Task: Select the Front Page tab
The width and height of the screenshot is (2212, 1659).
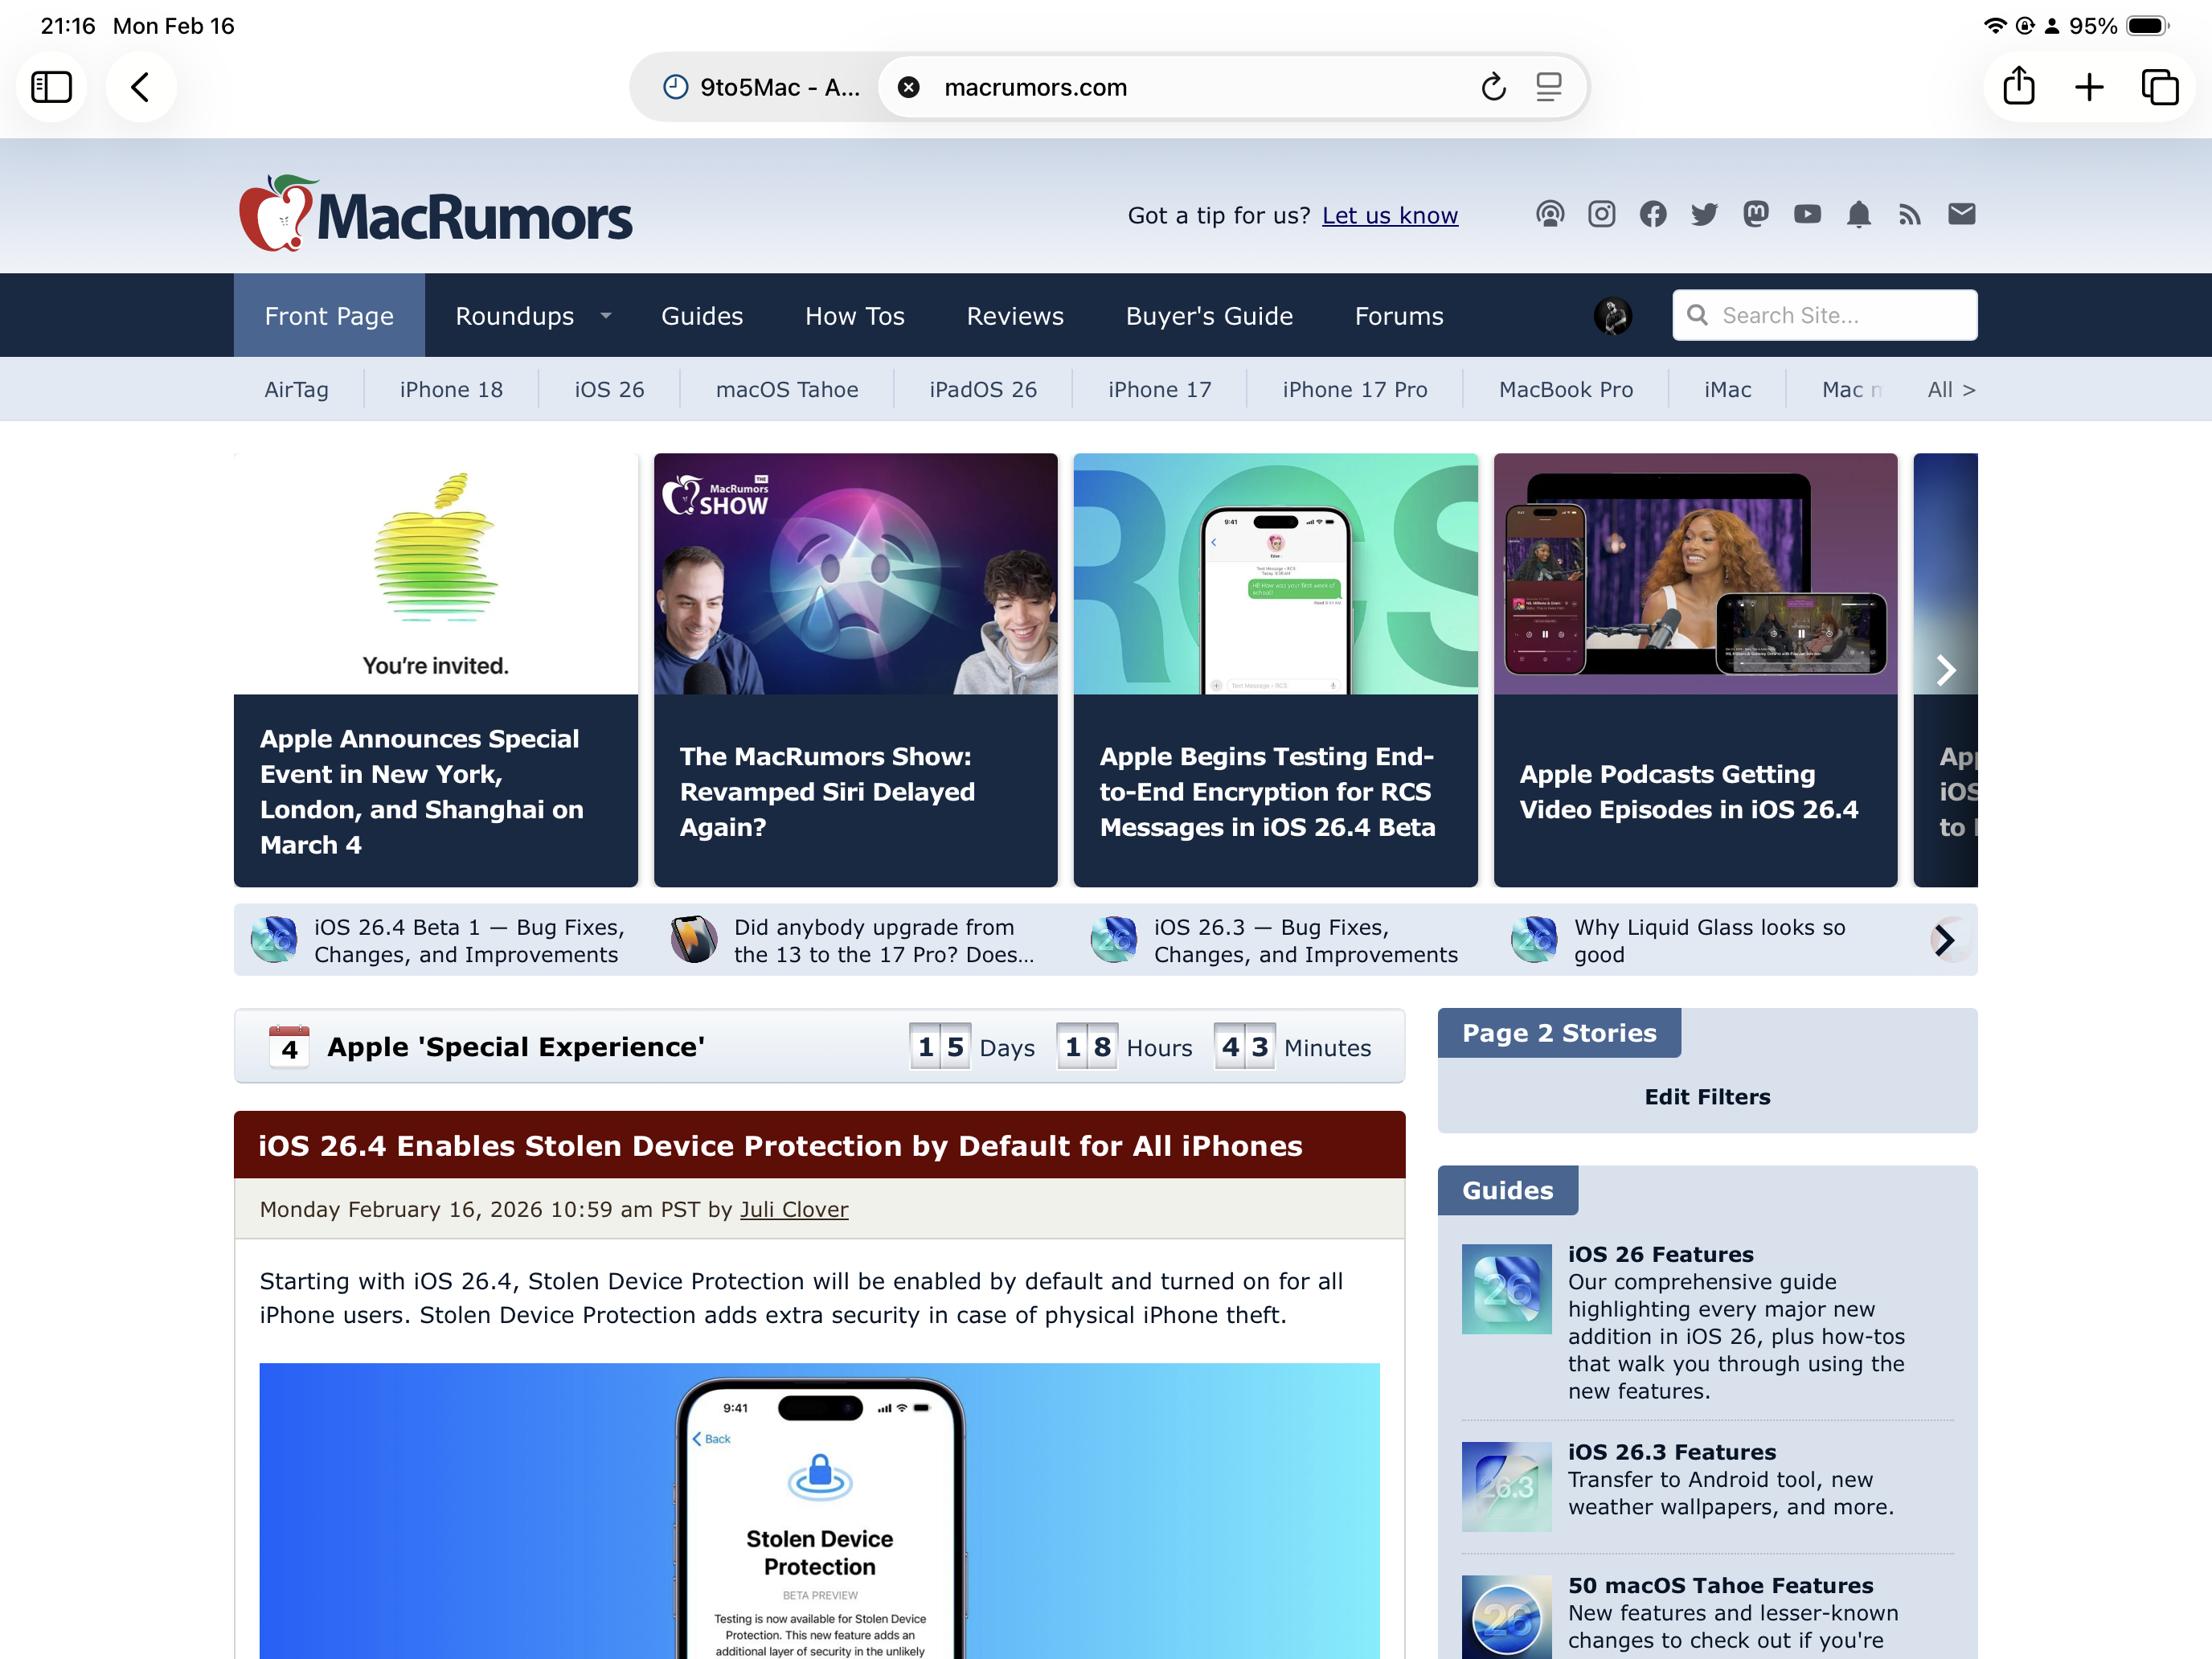Action: (329, 316)
